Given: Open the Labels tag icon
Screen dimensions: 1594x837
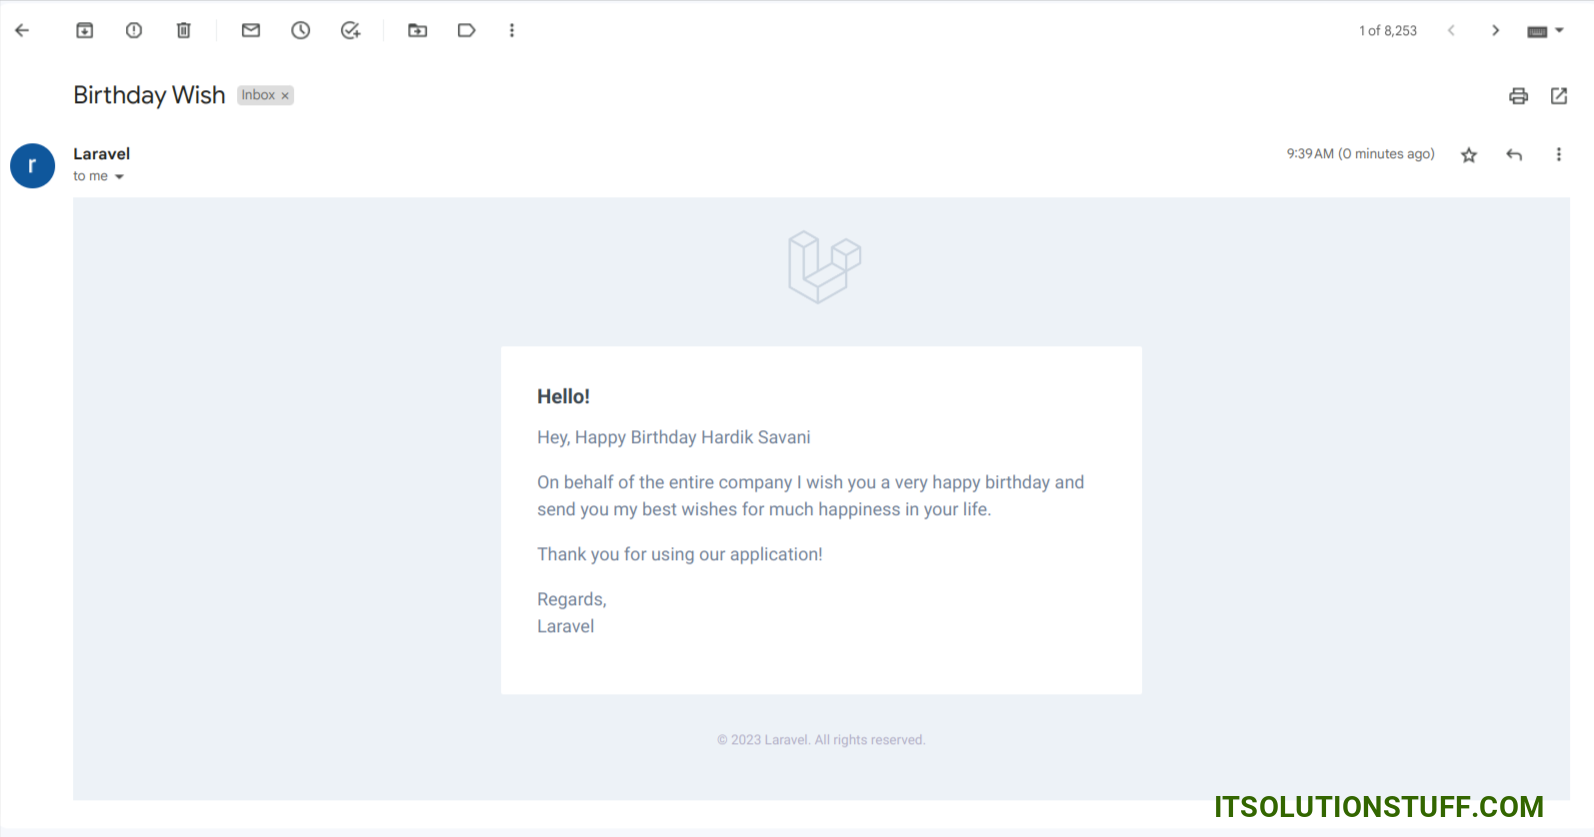Looking at the screenshot, I should pyautogui.click(x=466, y=31).
